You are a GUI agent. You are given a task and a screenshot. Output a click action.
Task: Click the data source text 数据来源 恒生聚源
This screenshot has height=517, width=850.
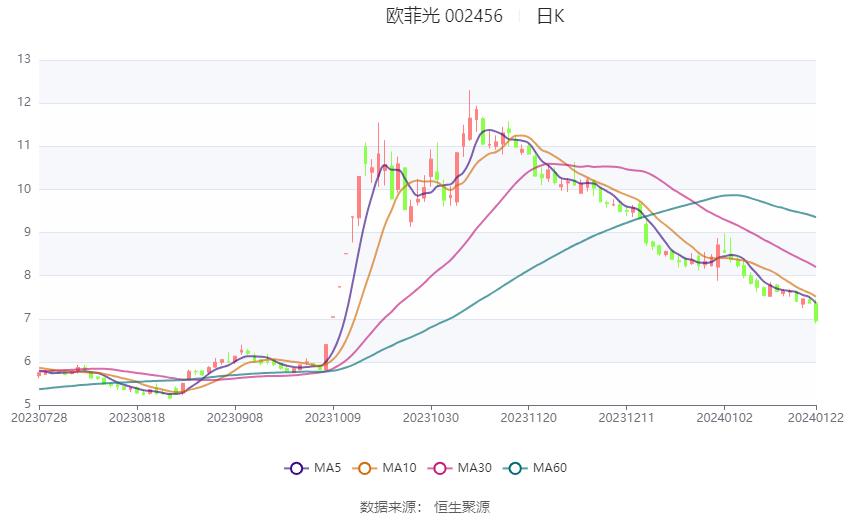[x=425, y=507]
